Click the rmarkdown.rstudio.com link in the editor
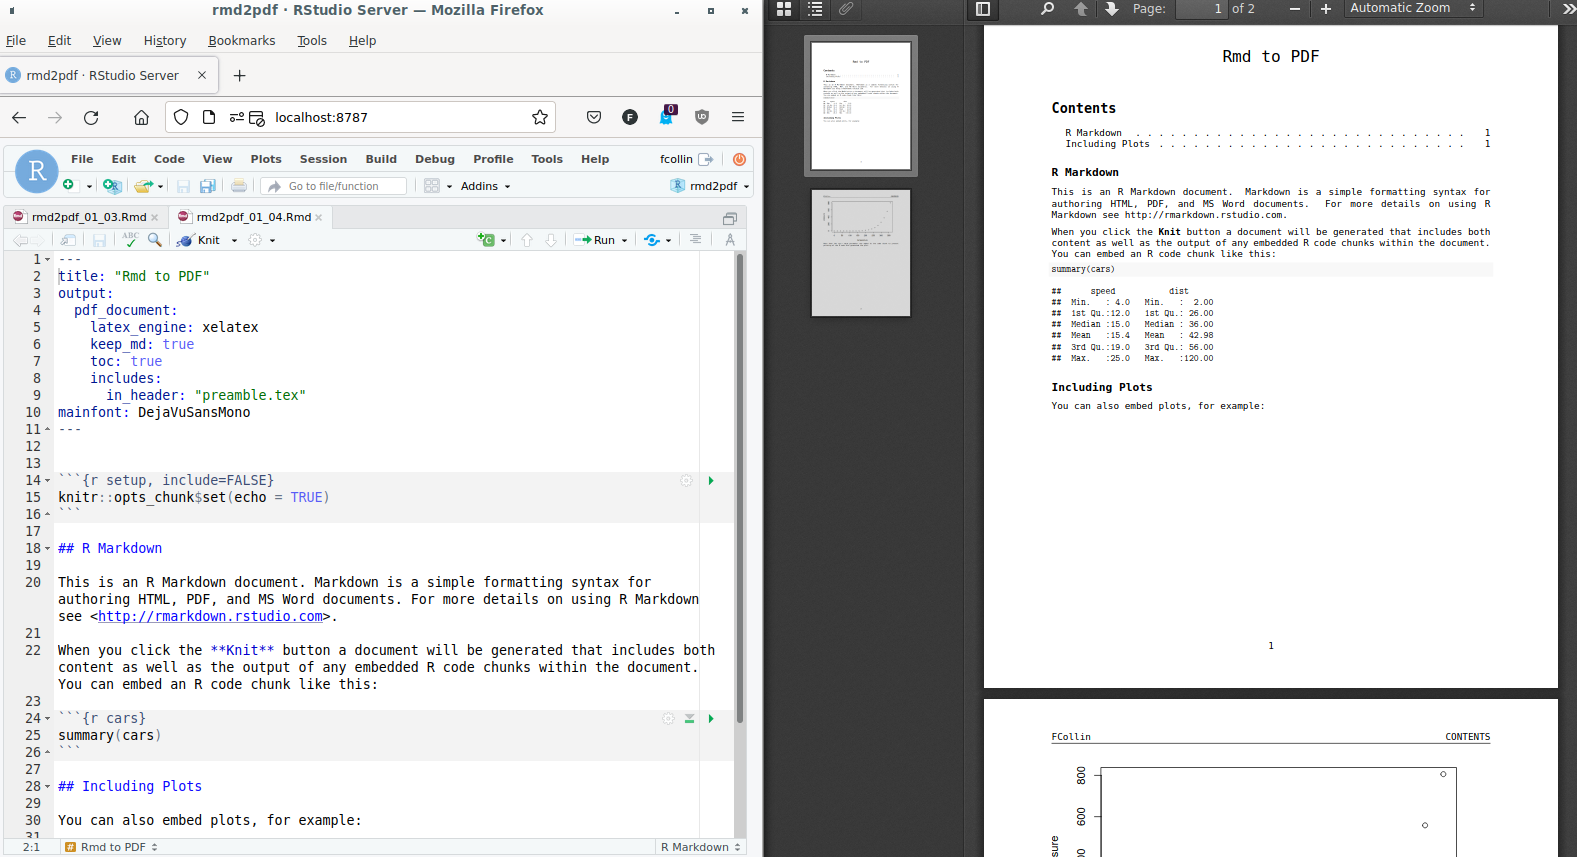The image size is (1577, 857). 210,617
